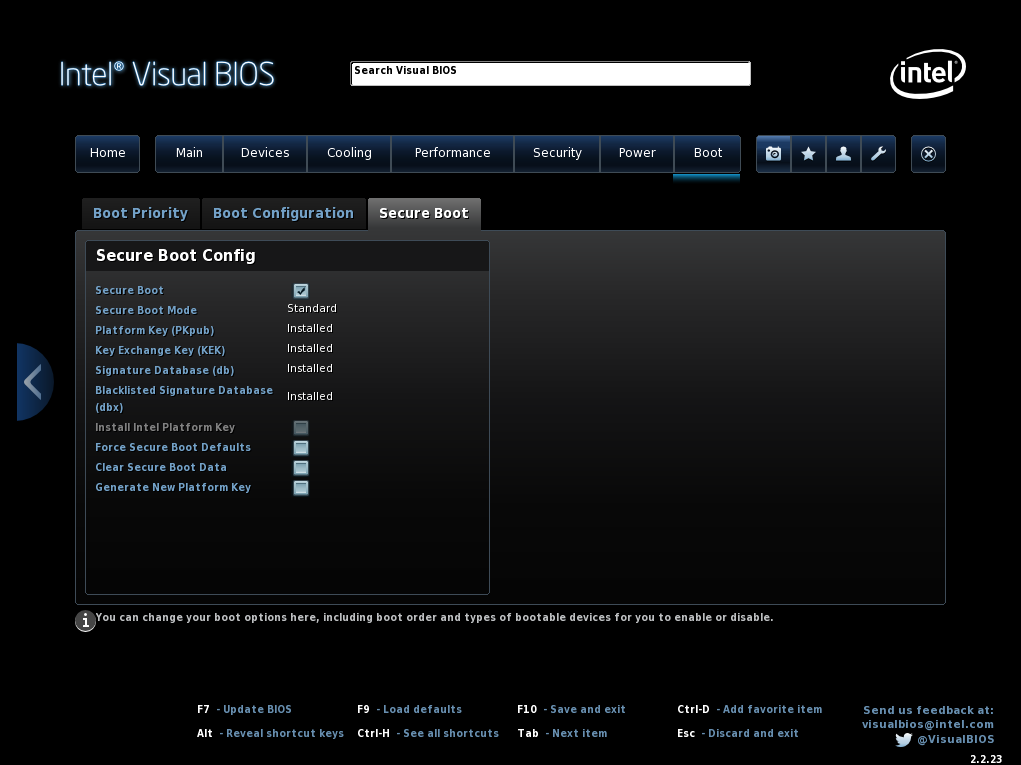Tick Generate New Platform Key checkbox
Screen dimensions: 1021x765
click(301, 488)
